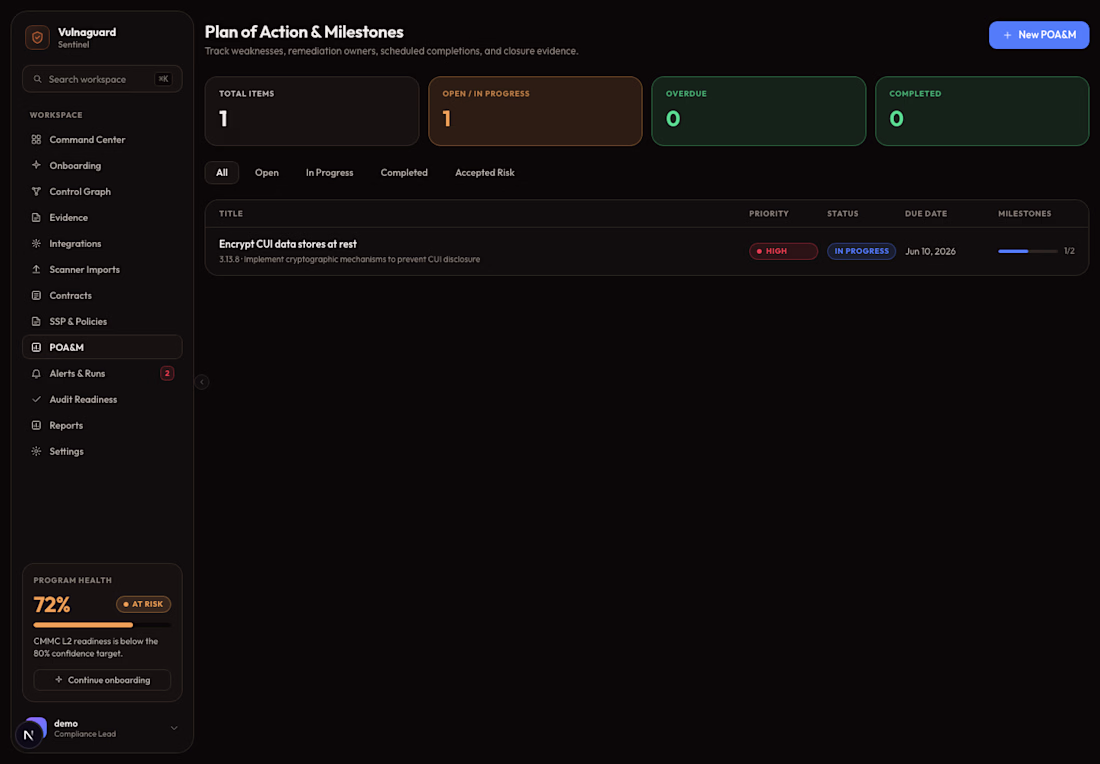Focus the Search workspace field
This screenshot has height=764, width=1100.
pos(102,79)
